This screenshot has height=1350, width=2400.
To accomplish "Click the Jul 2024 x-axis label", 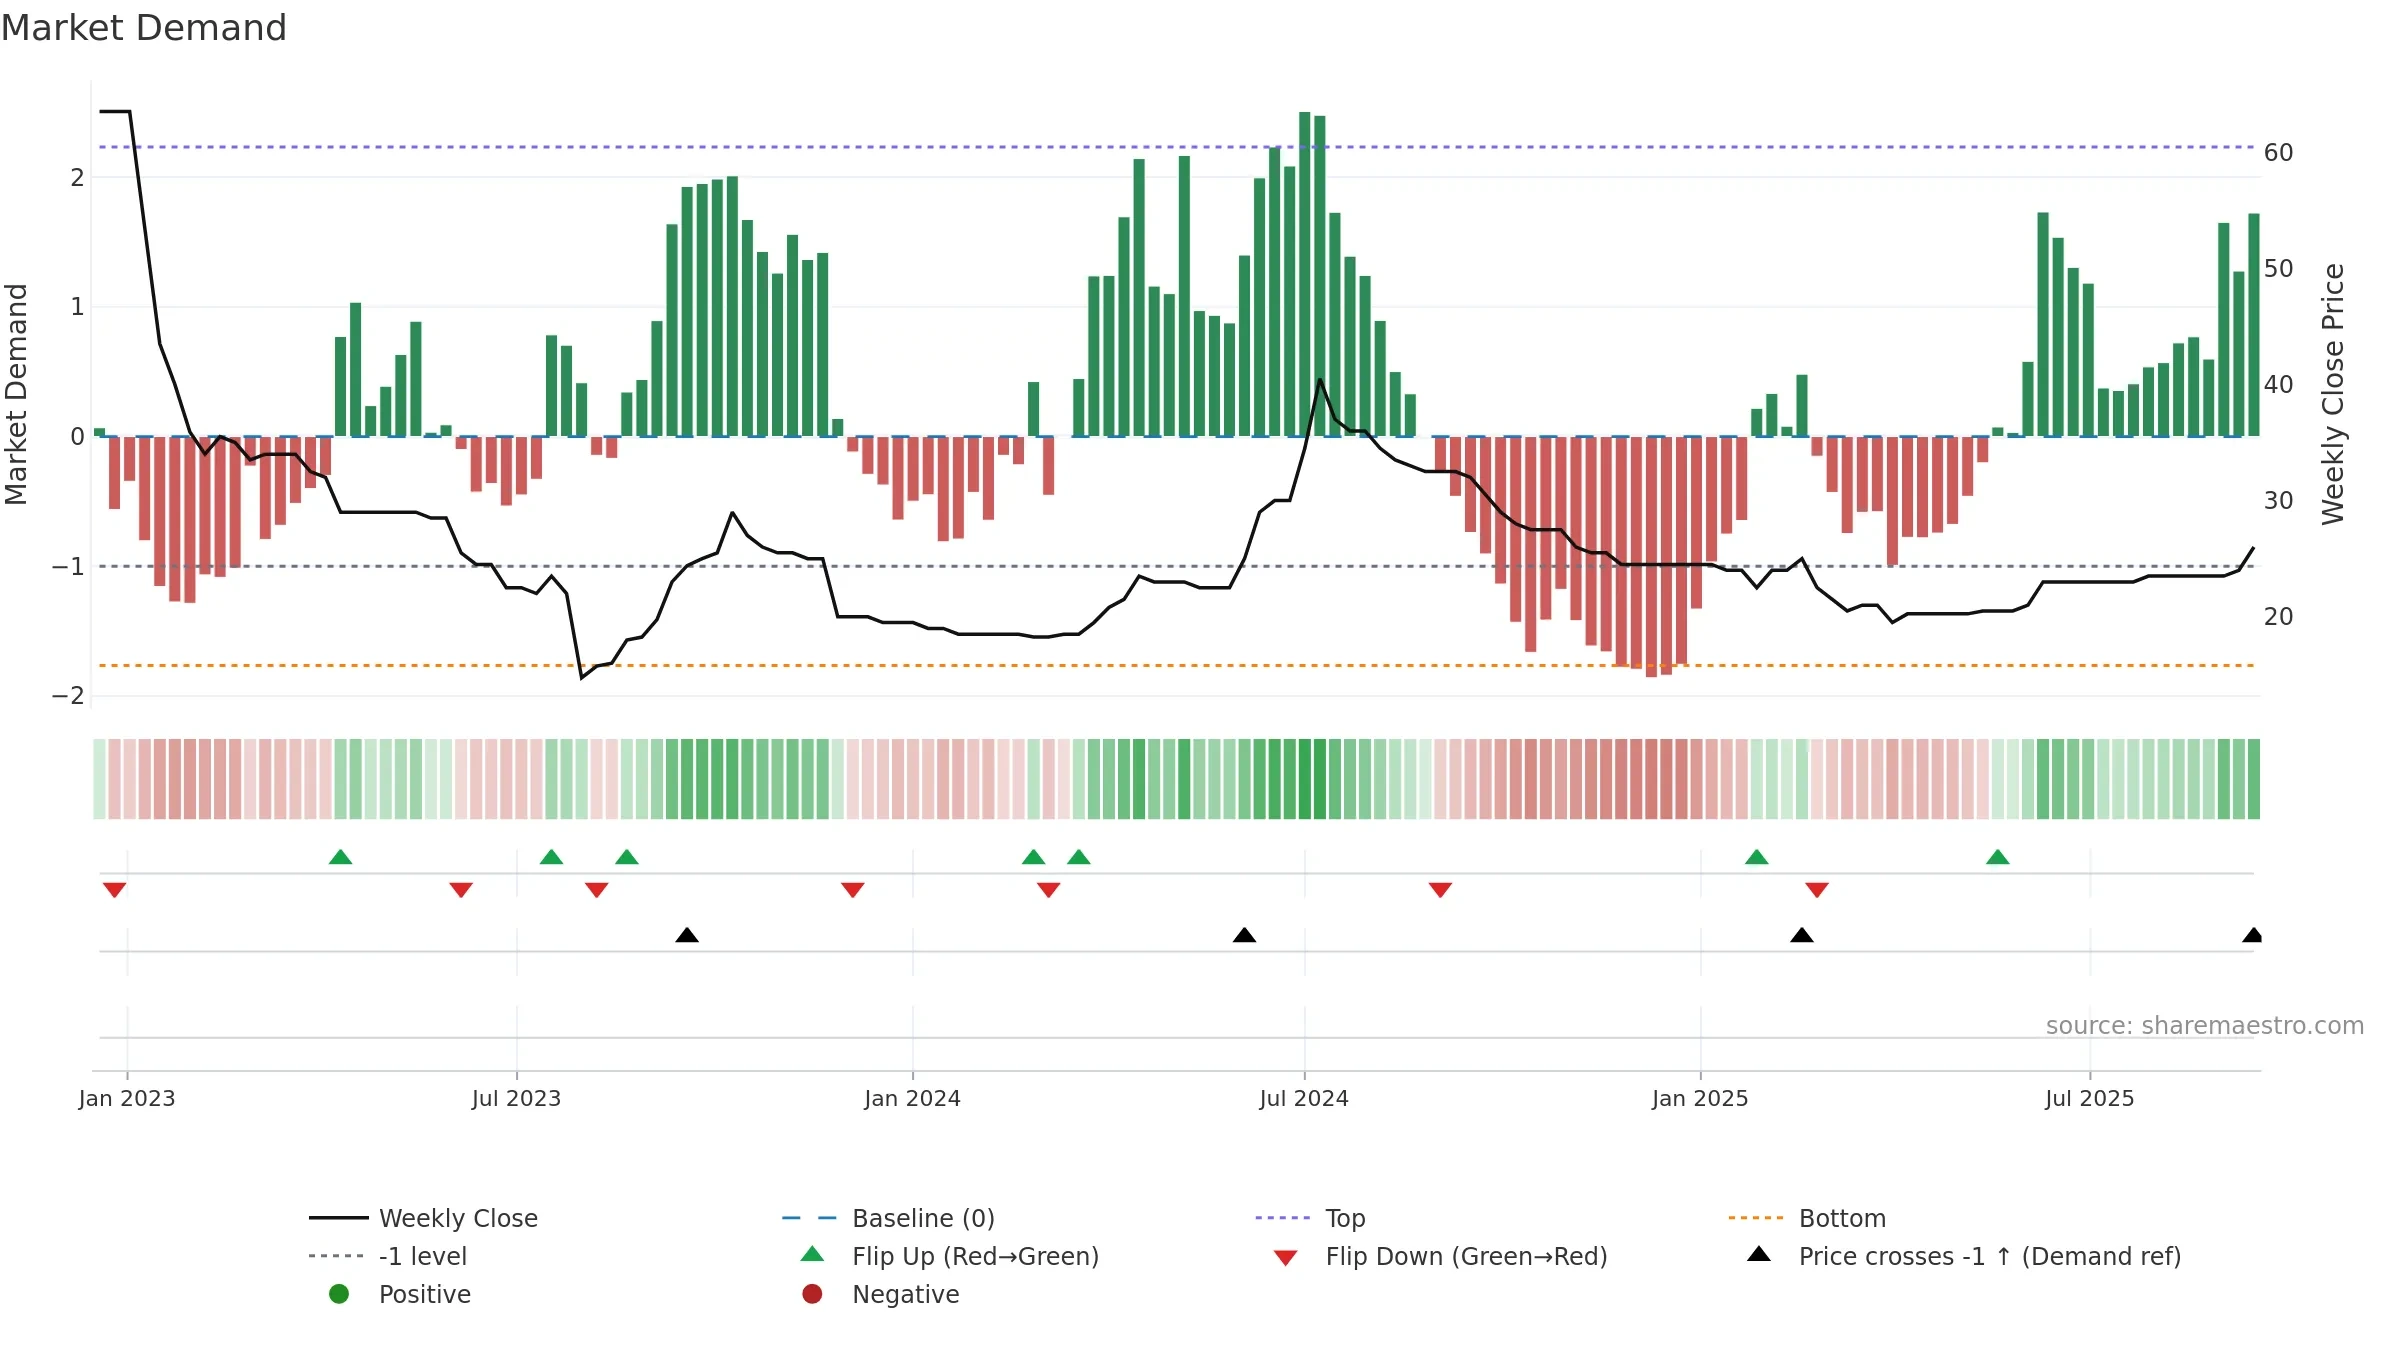I will 1305,1099.
